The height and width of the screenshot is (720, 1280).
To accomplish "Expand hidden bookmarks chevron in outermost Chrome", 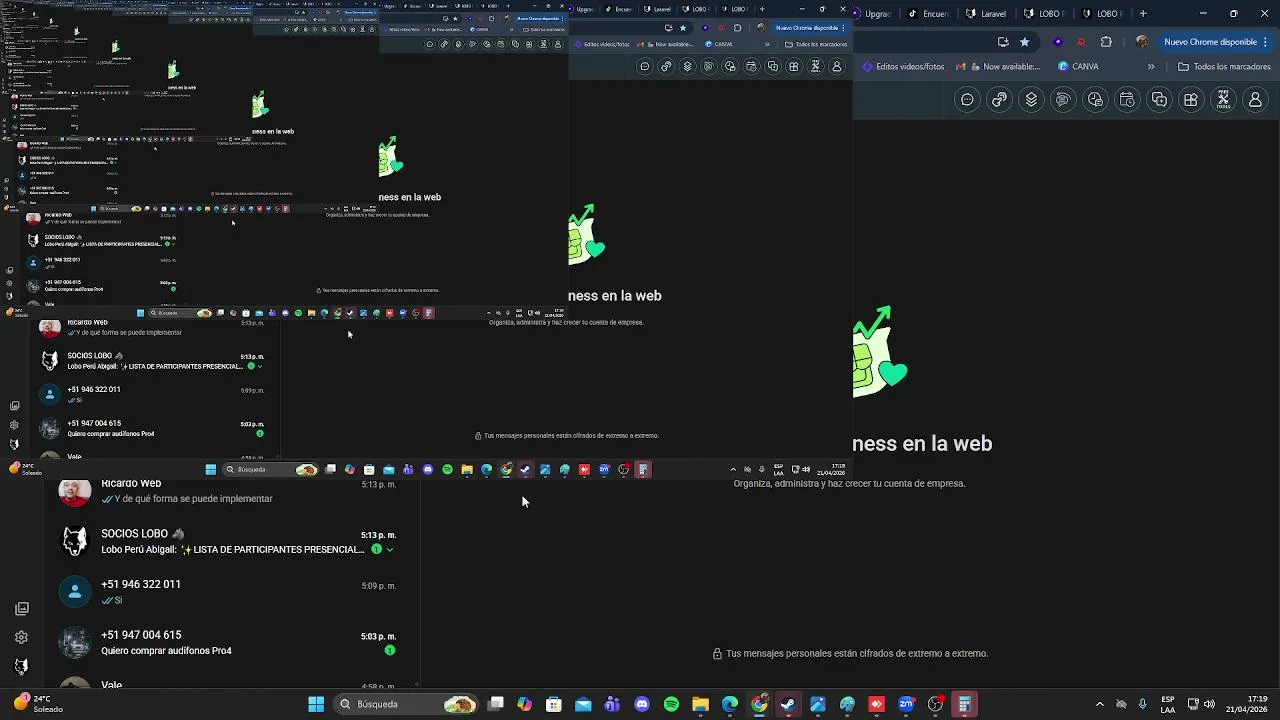I will click(1151, 67).
